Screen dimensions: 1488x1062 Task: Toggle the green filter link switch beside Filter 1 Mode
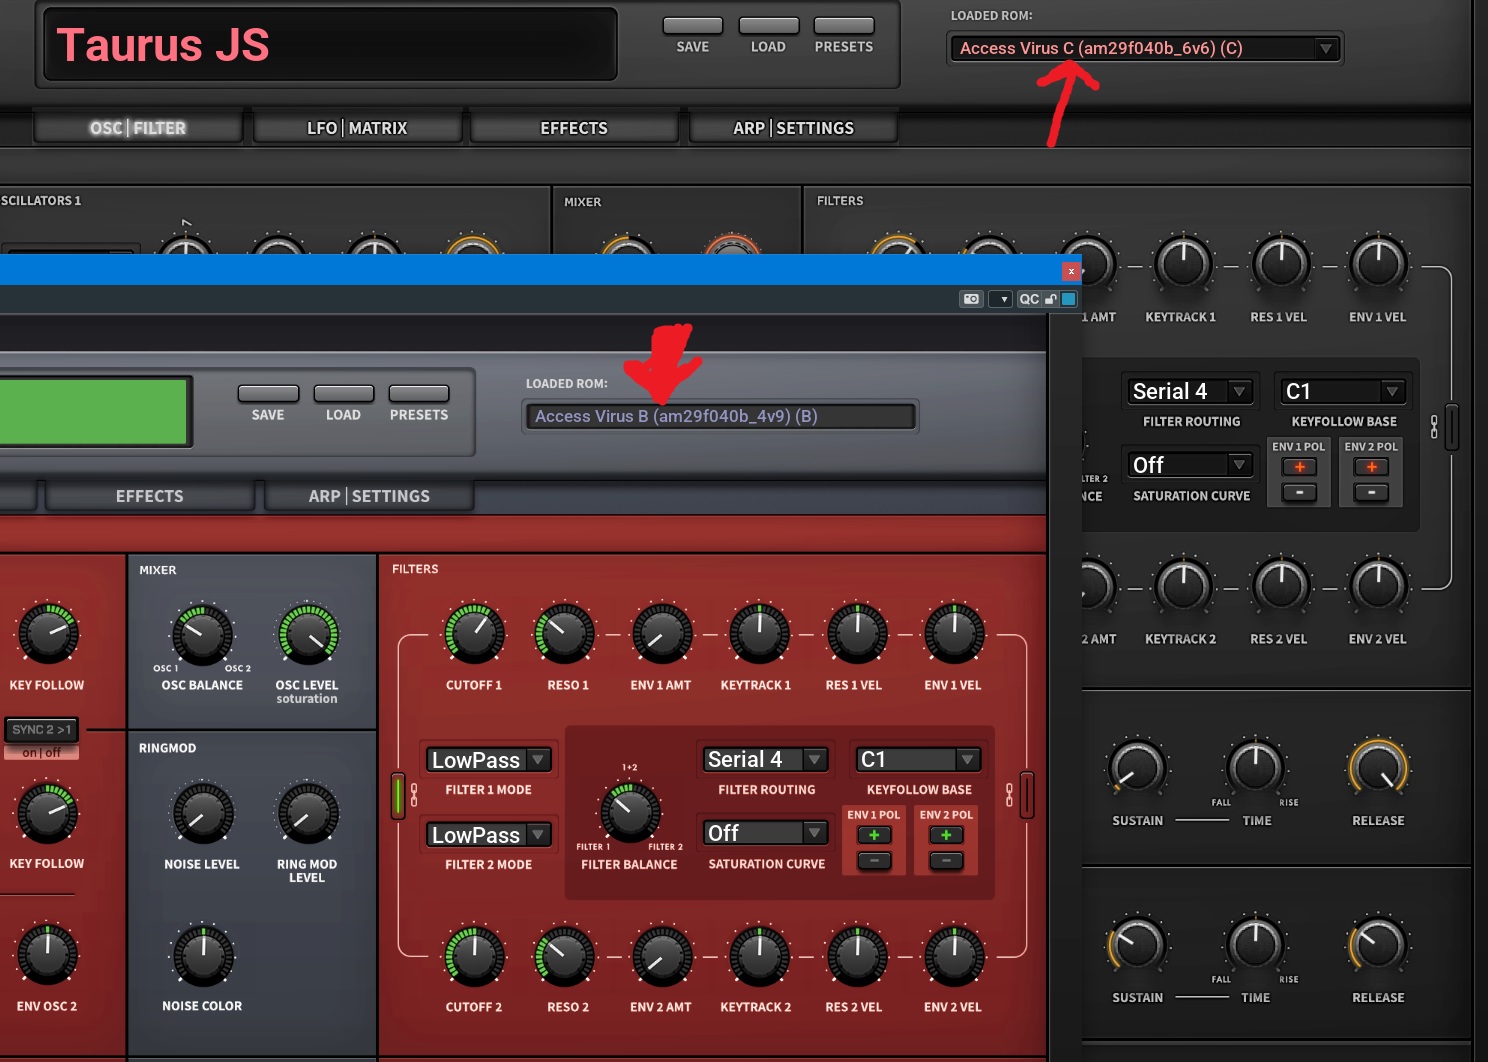[398, 795]
